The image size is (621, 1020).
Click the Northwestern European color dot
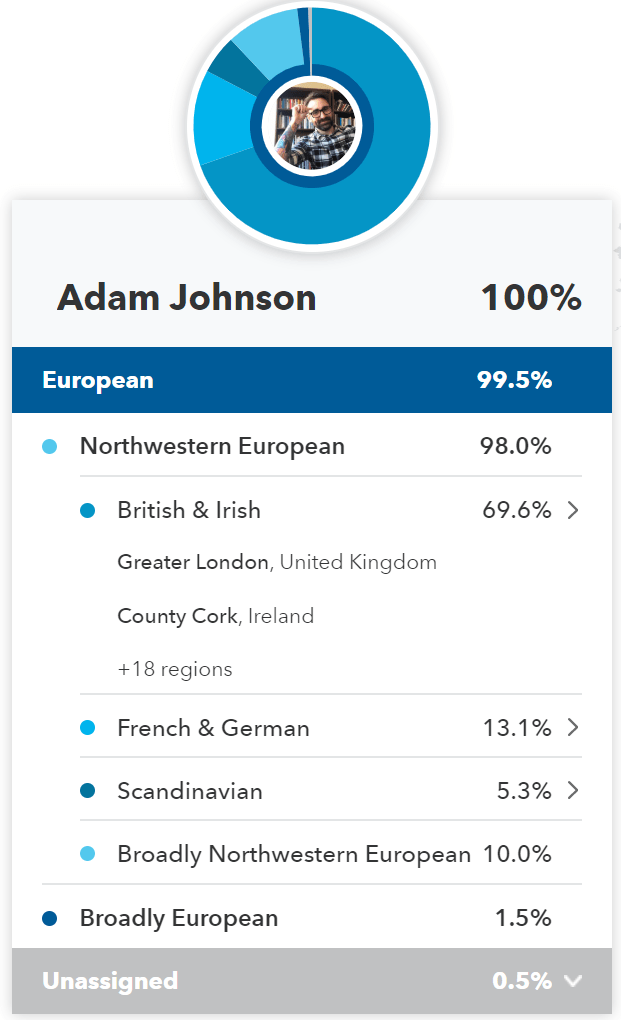point(50,446)
